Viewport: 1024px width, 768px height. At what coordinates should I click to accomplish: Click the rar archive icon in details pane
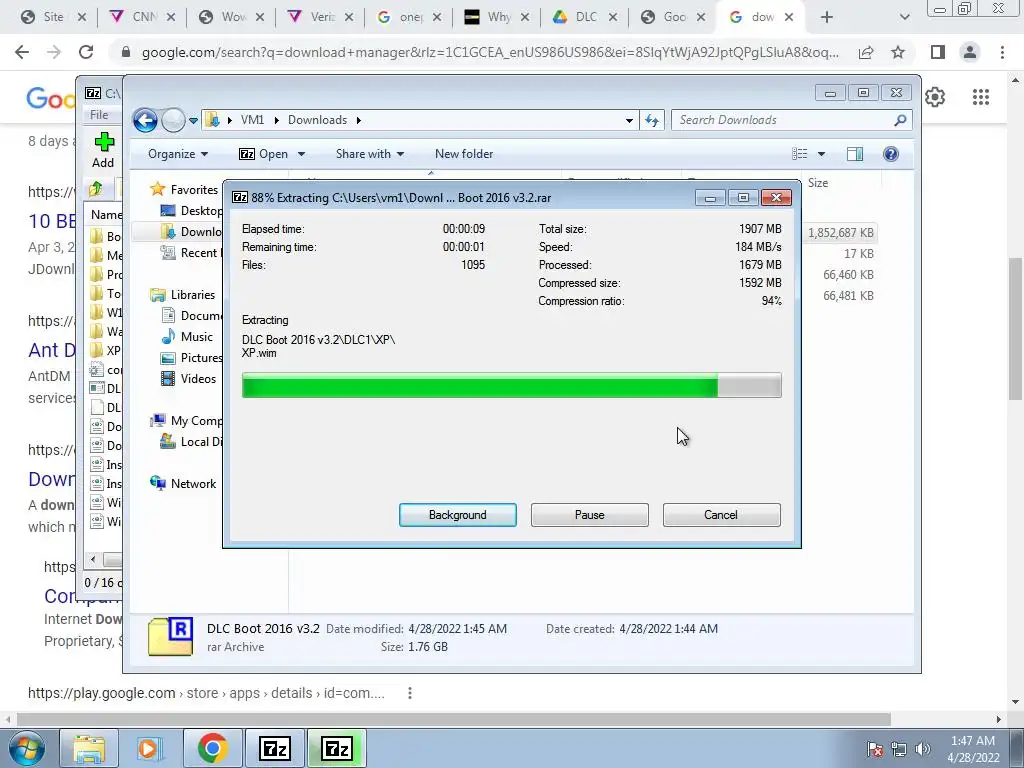(x=170, y=636)
